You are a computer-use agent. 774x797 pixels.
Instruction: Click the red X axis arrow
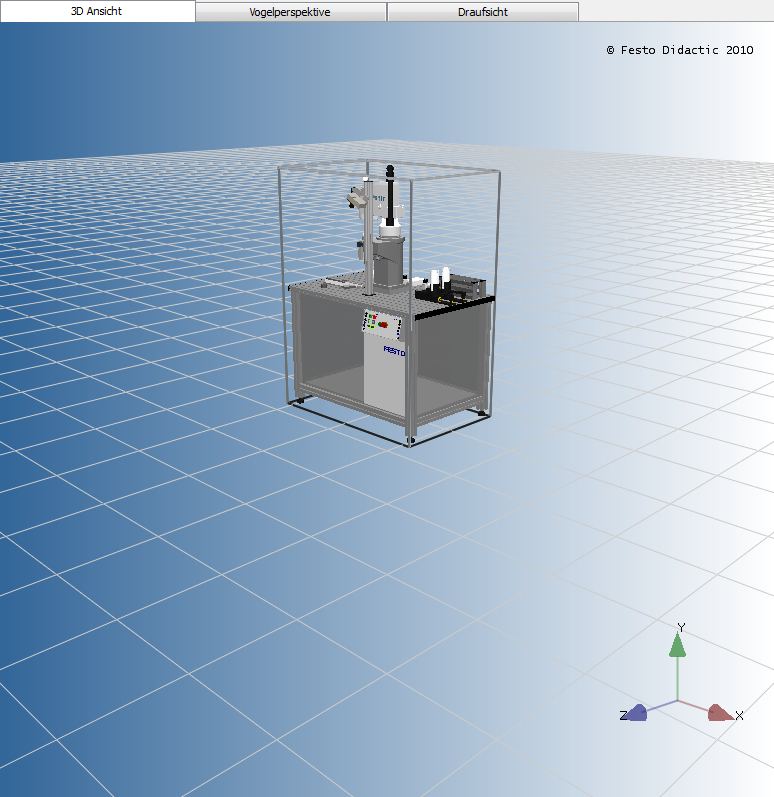pos(719,713)
